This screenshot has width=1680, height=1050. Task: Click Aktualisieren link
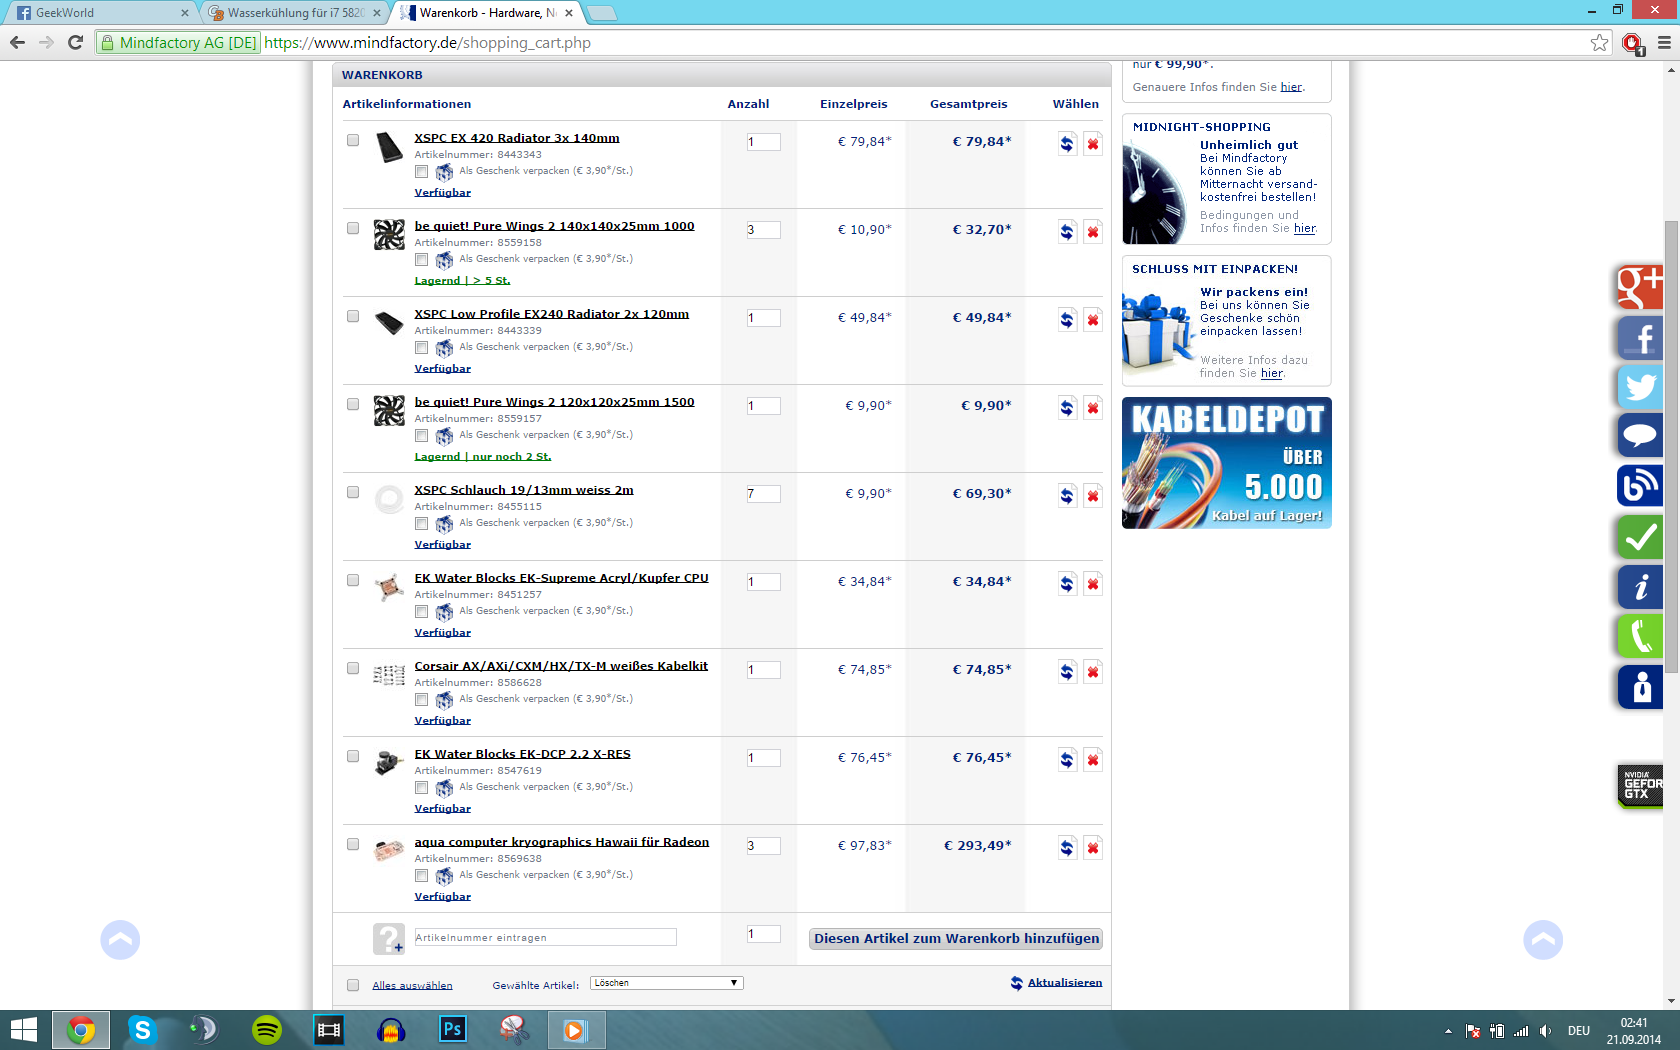(1064, 983)
